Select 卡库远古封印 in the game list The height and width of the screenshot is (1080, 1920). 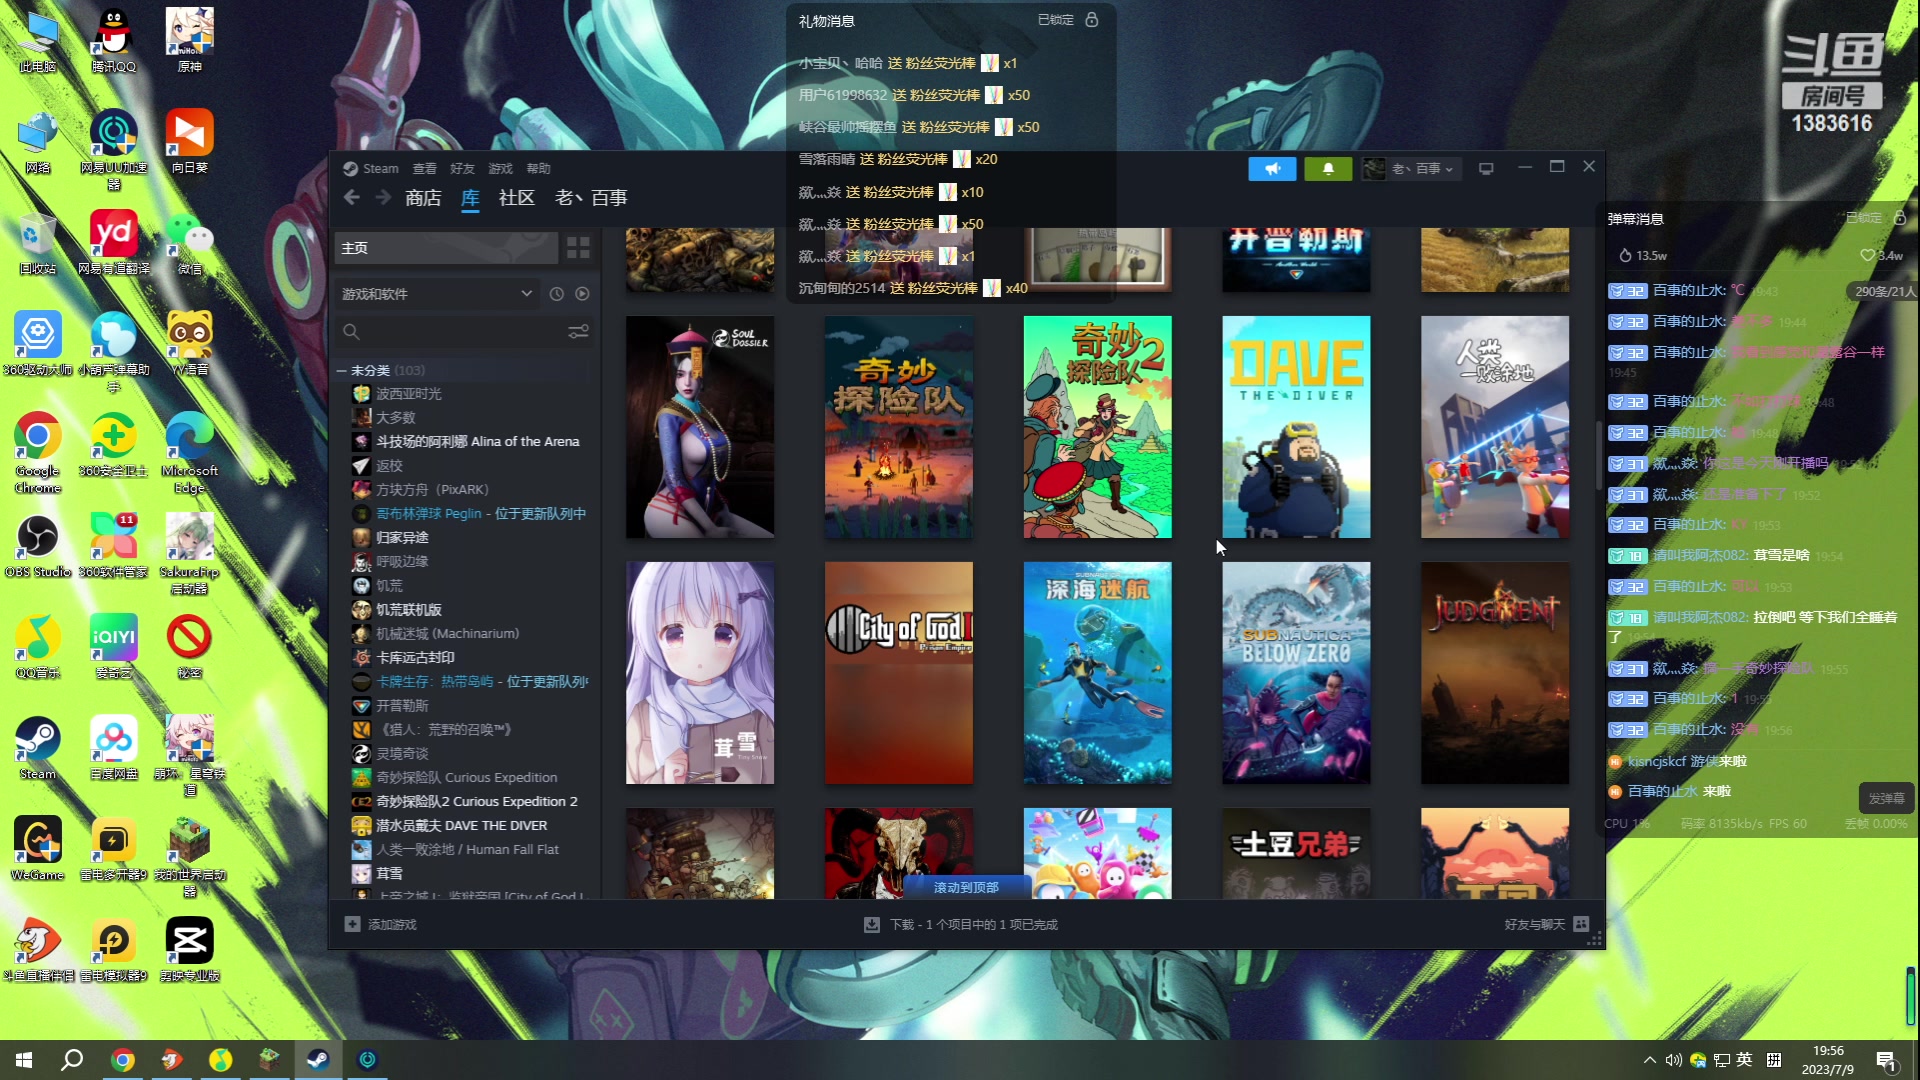tap(415, 658)
